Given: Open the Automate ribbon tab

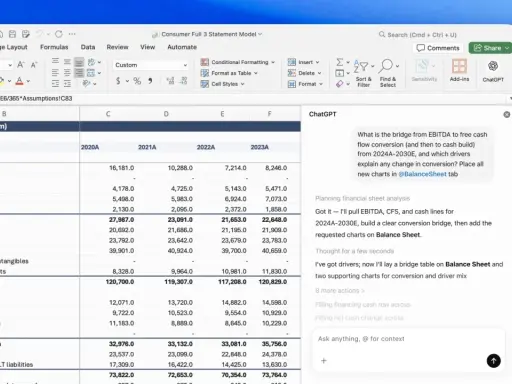Looking at the screenshot, I should pos(182,47).
